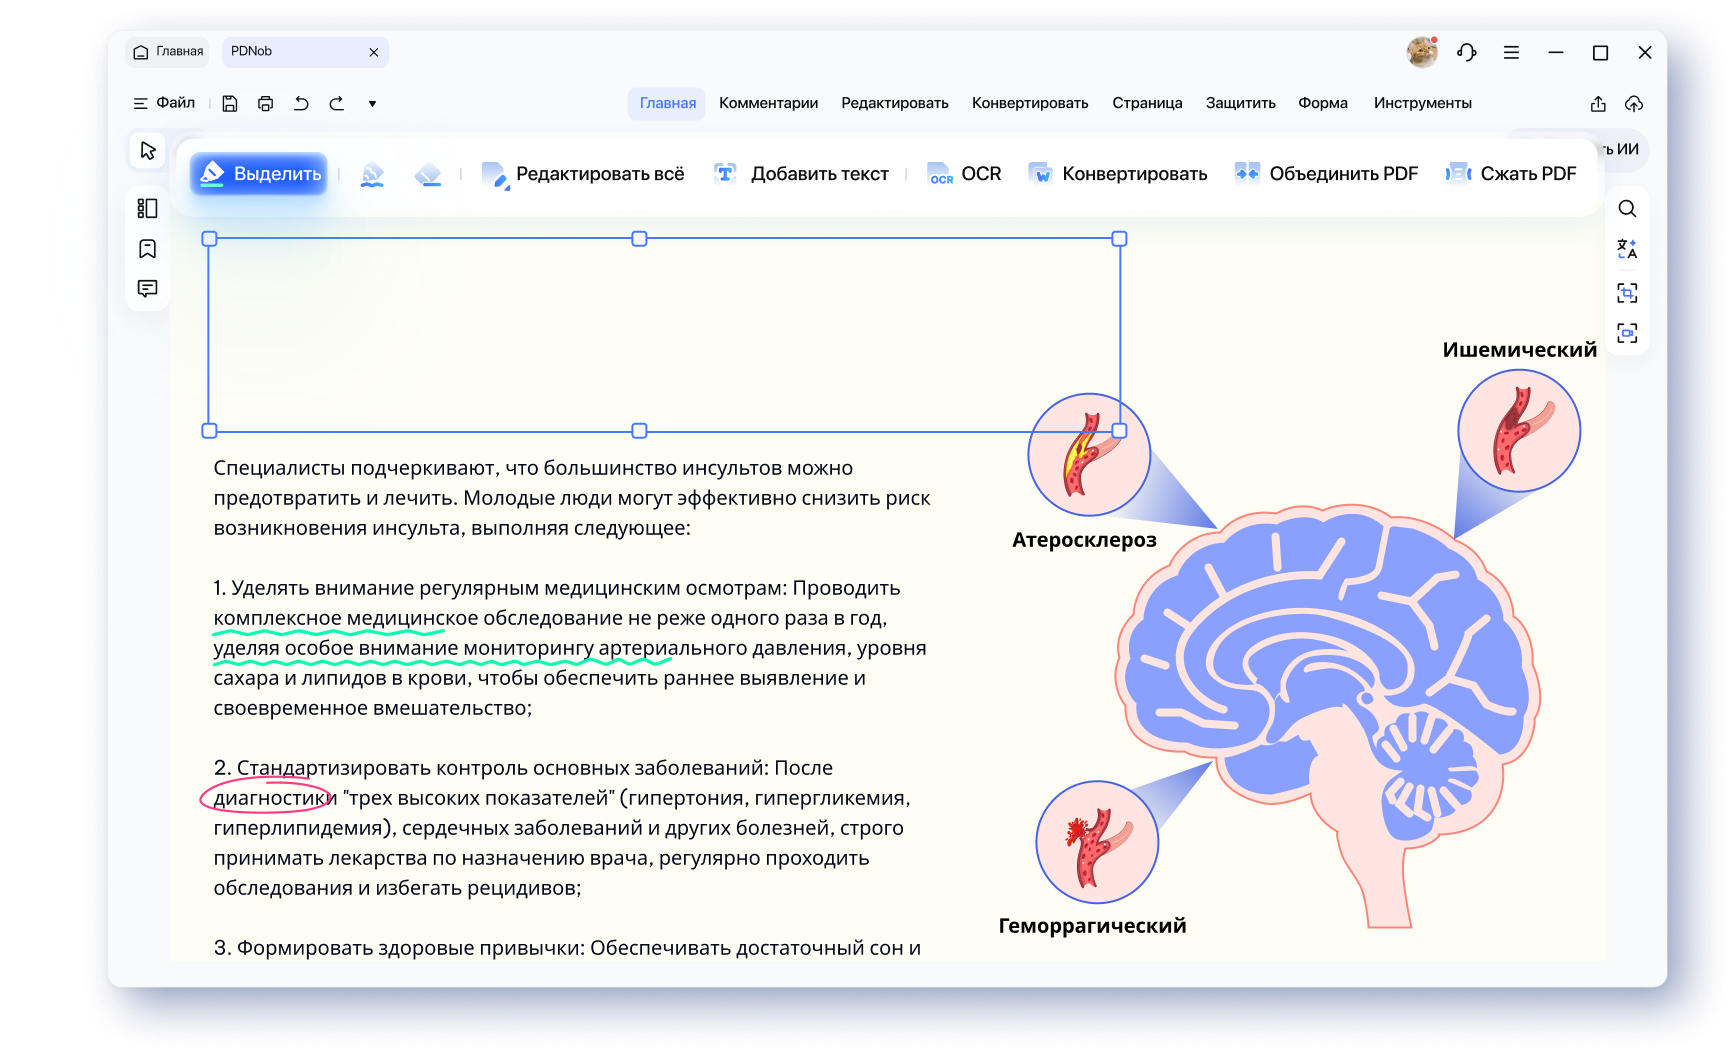
Task: Click the Редактировать всё button
Action: pos(583,174)
